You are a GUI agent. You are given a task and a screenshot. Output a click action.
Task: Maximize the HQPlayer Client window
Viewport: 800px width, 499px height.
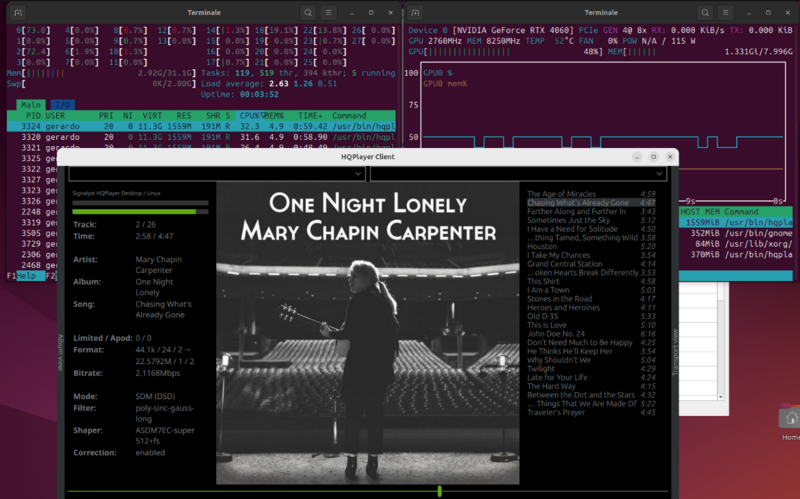653,157
